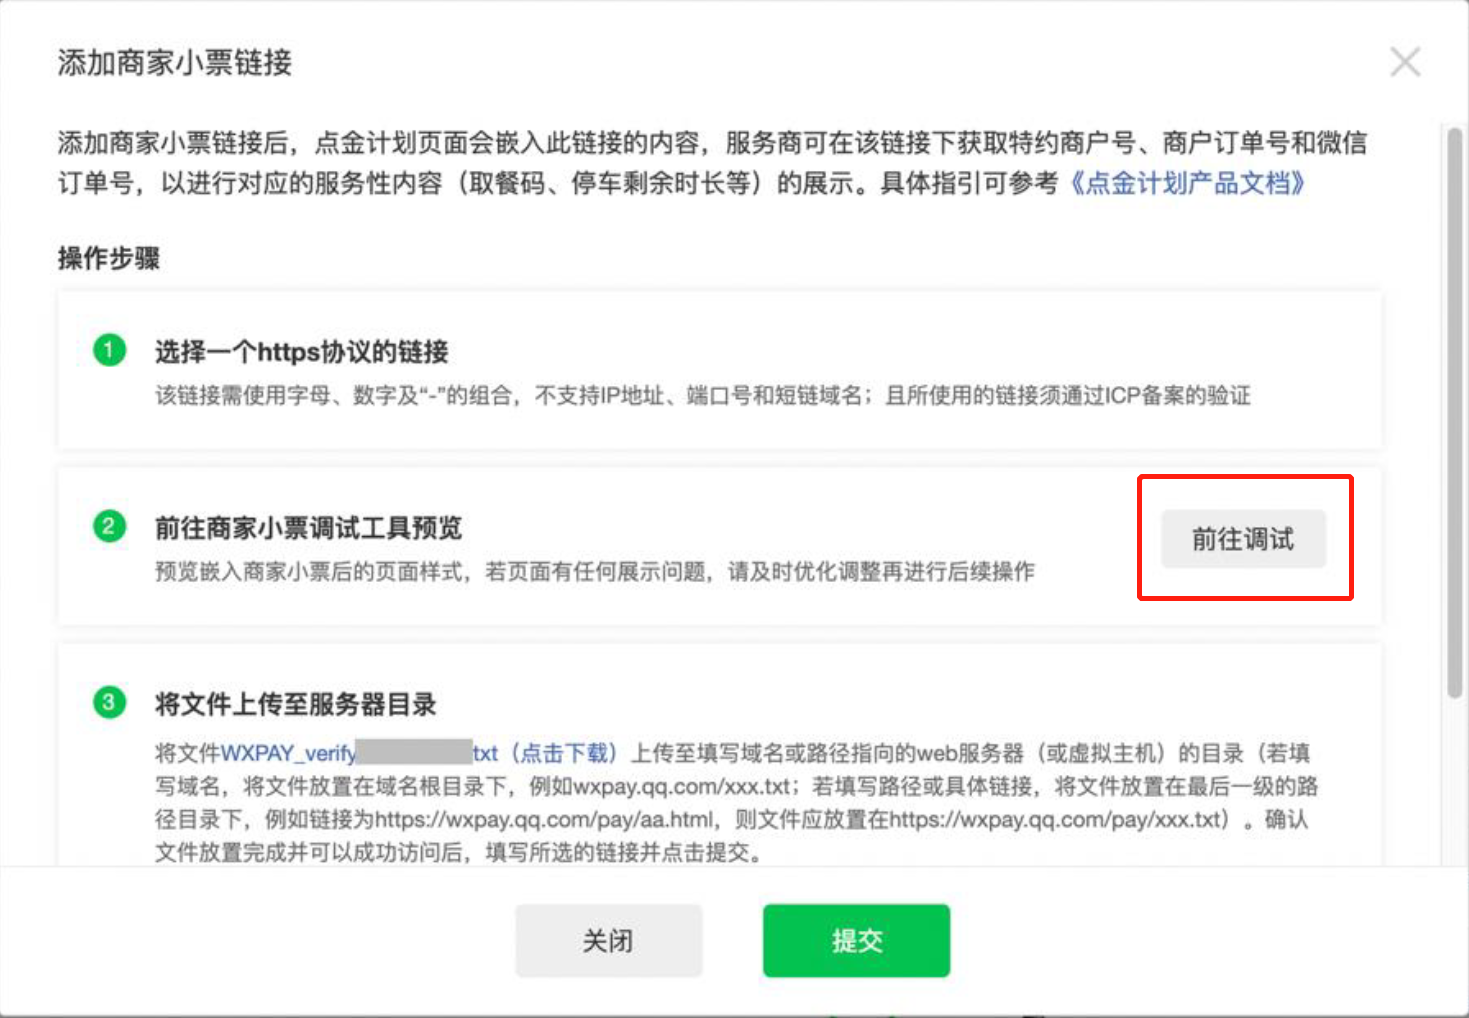Click the dialog's vertical scrollbar thumb
The width and height of the screenshot is (1469, 1018).
pos(1454,412)
